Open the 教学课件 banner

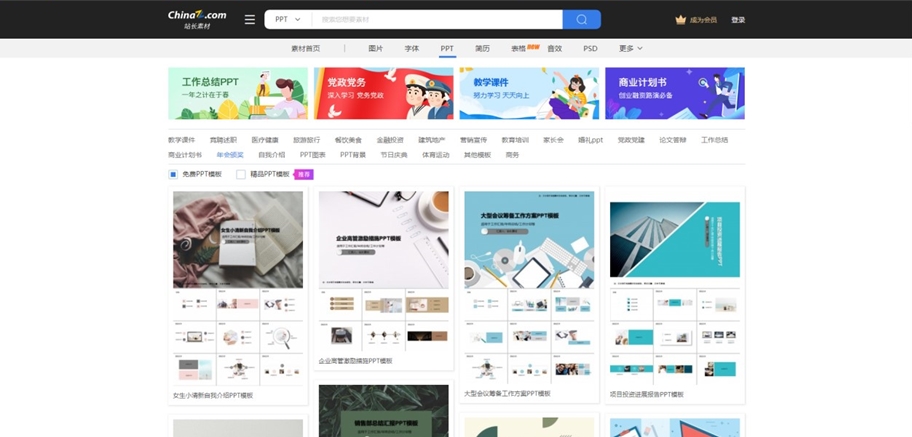(x=528, y=93)
